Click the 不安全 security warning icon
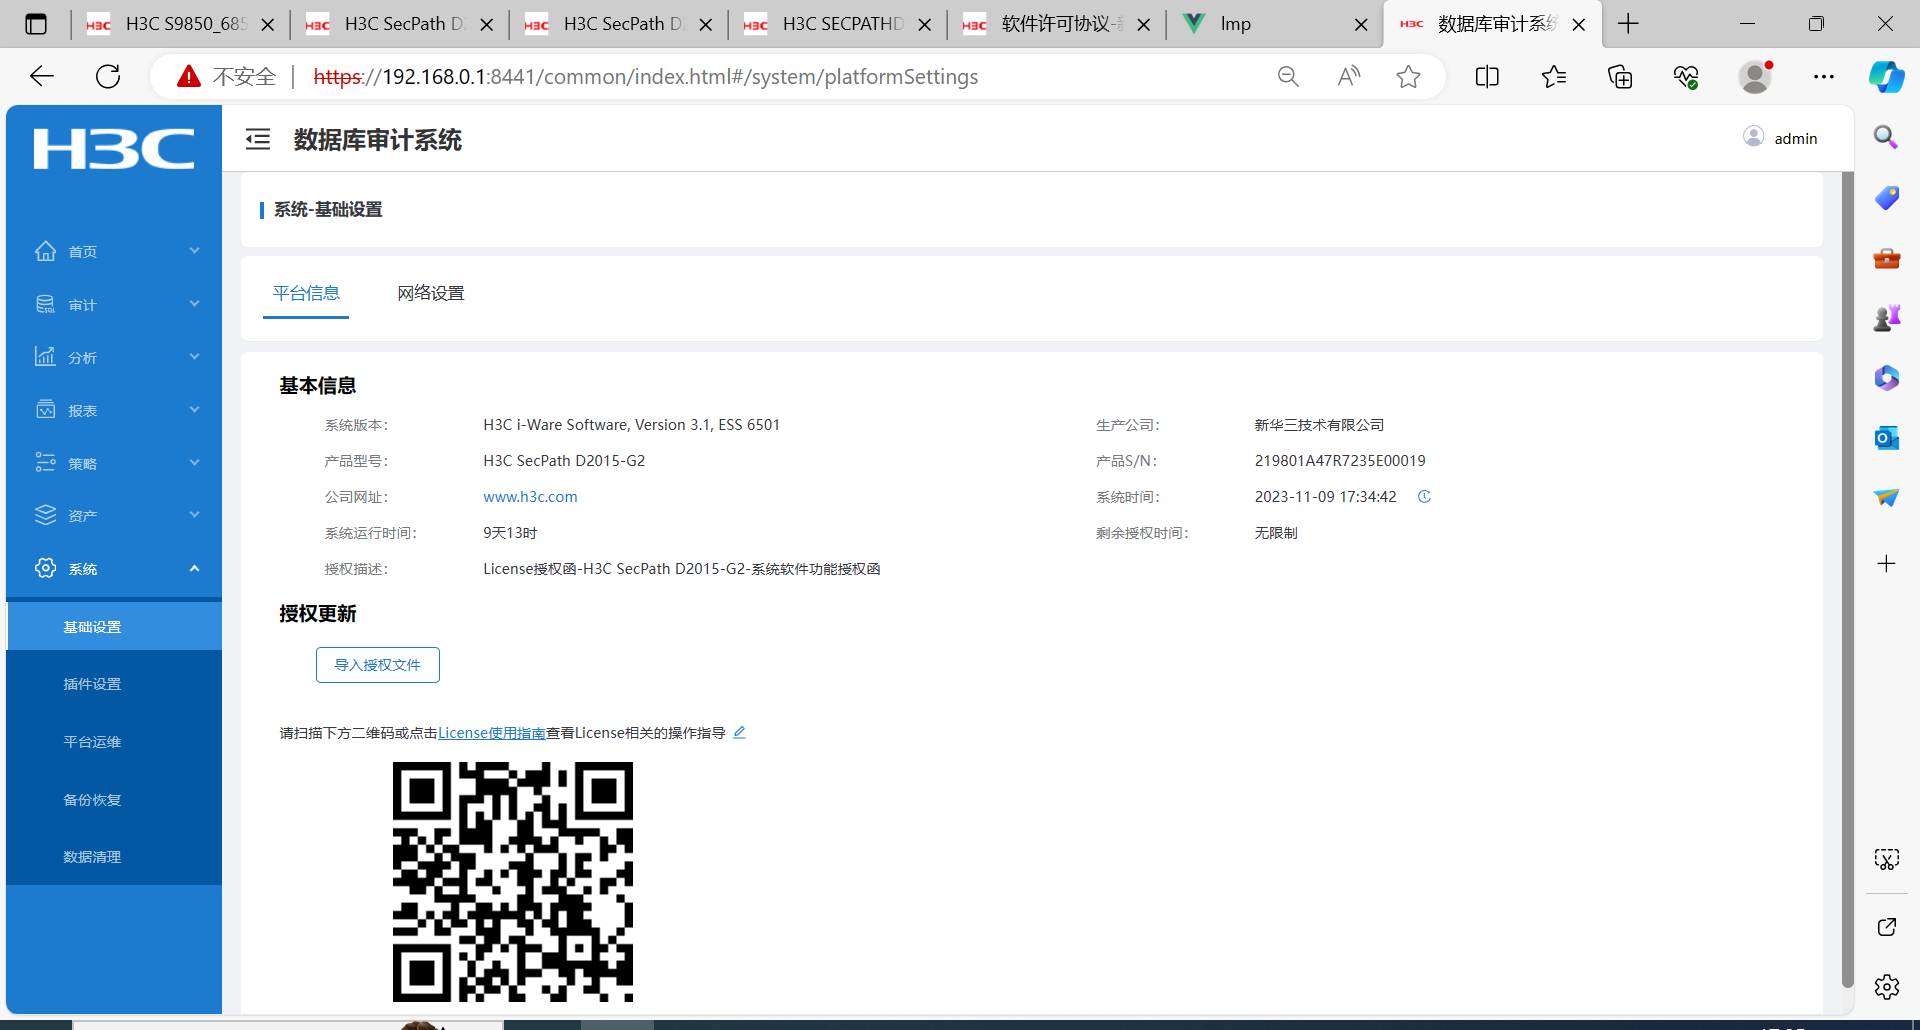The height and width of the screenshot is (1030, 1920). 189,76
